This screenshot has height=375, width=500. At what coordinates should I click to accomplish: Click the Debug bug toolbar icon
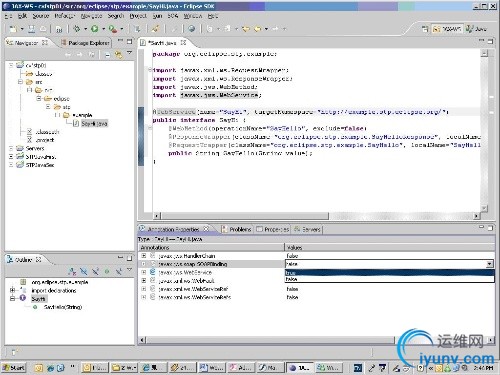click(77, 29)
